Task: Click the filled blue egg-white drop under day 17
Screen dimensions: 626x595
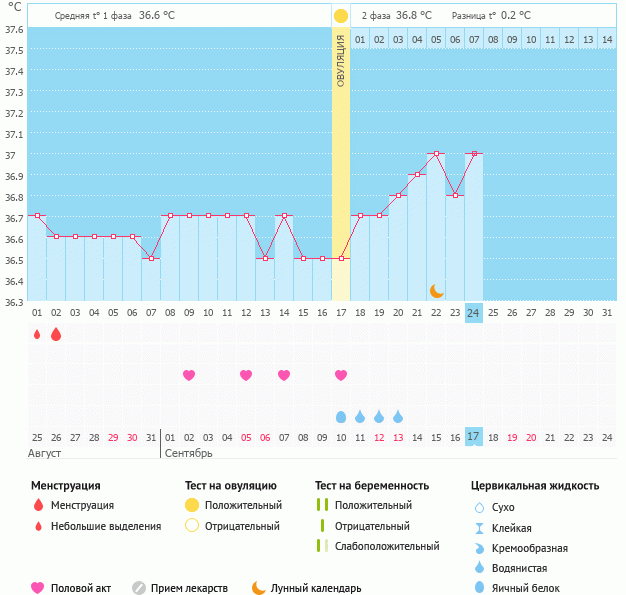Action: tap(341, 416)
